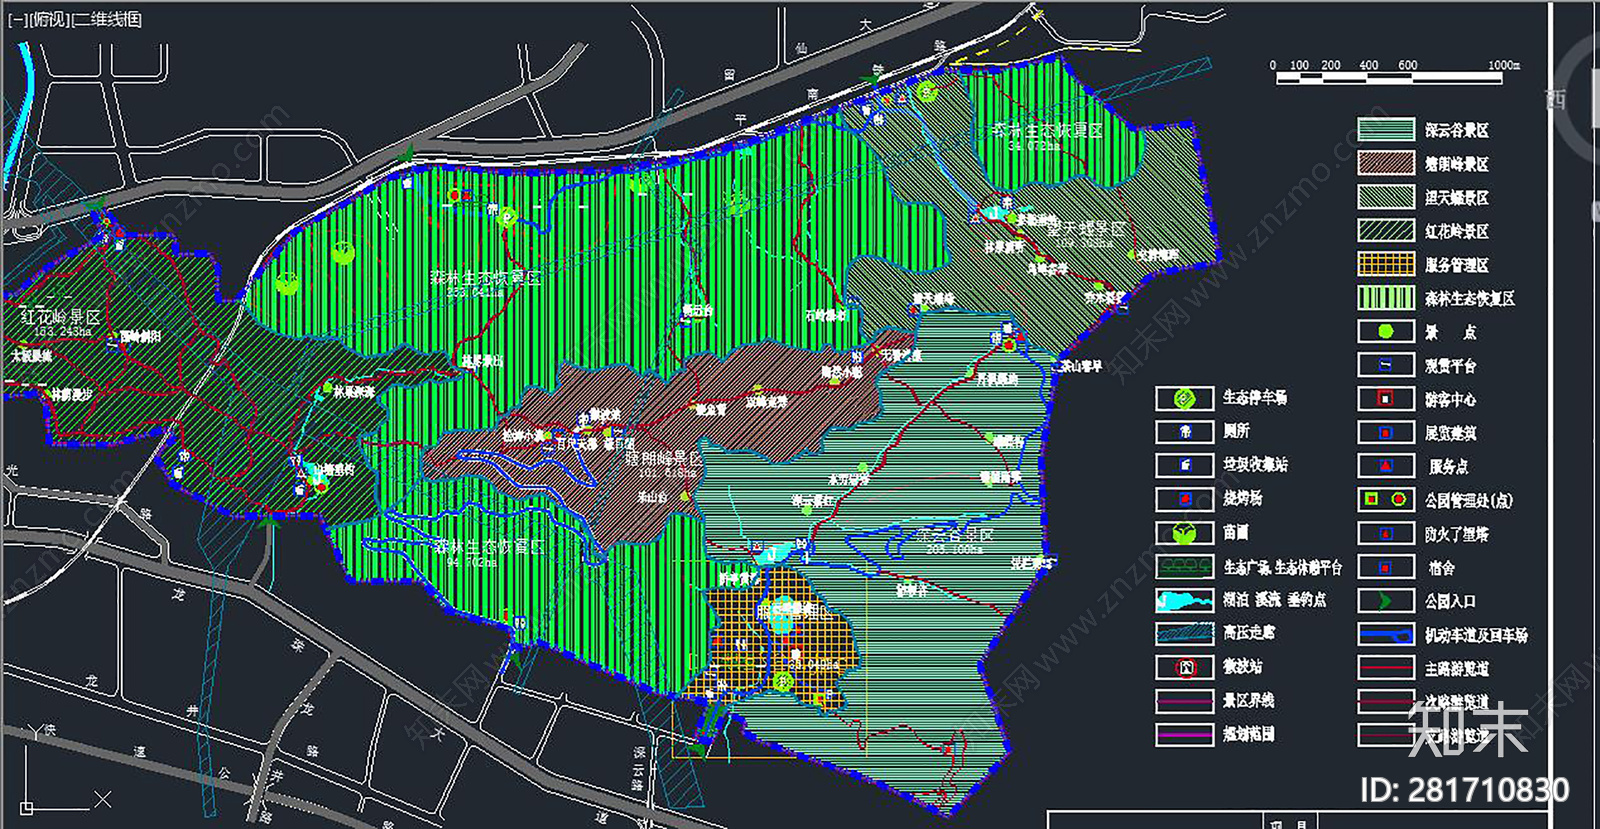
Task: Select the 烧烤场 legend symbol
Action: 1184,498
